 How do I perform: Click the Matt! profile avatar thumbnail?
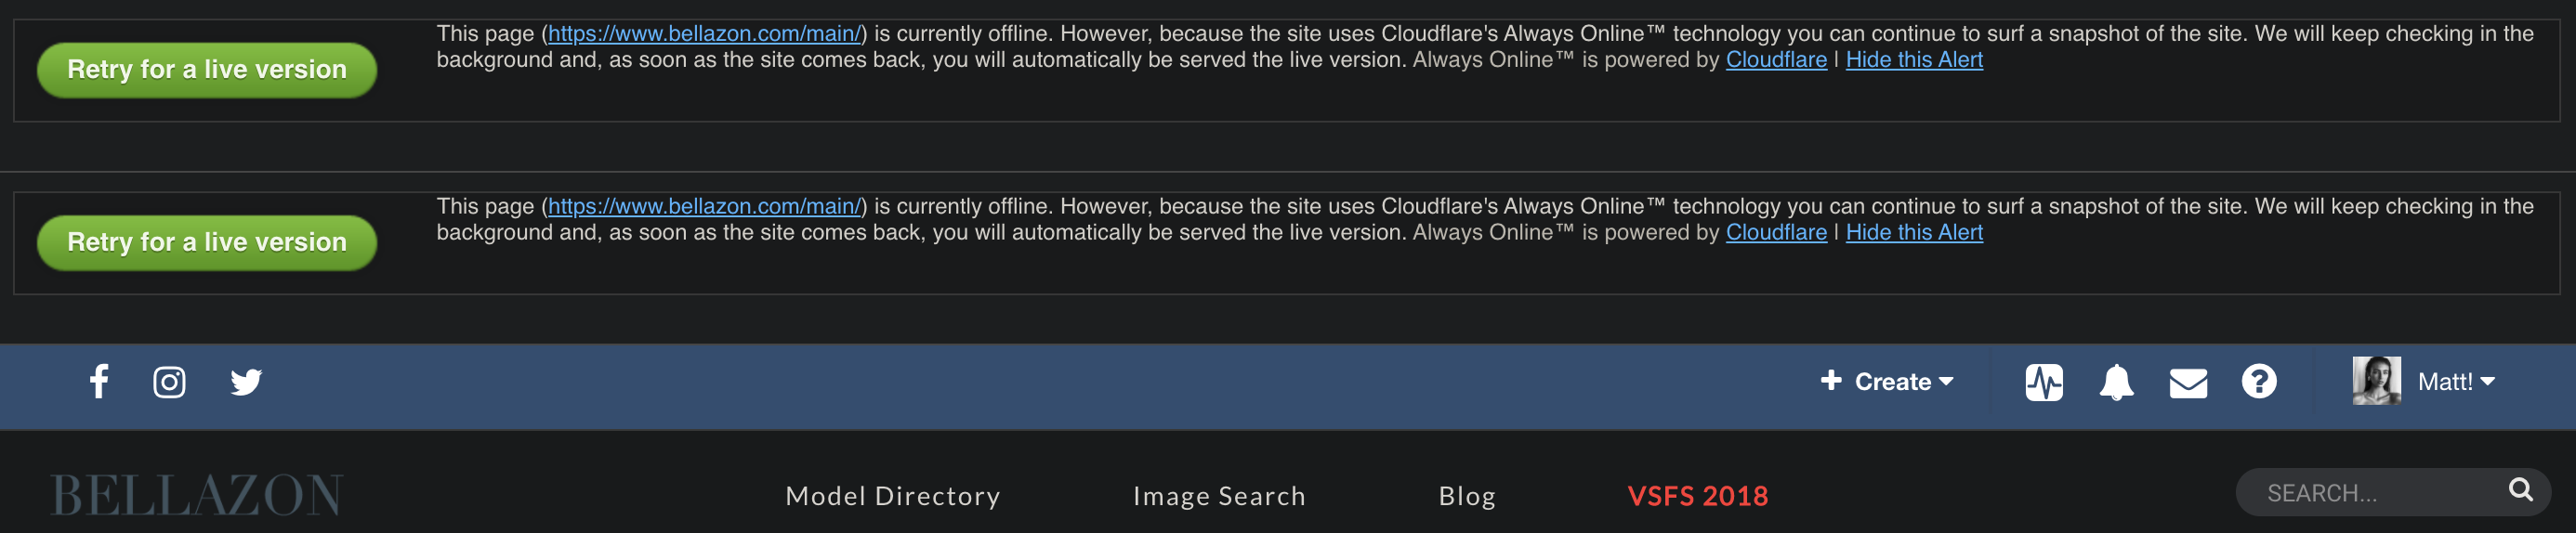(2376, 381)
